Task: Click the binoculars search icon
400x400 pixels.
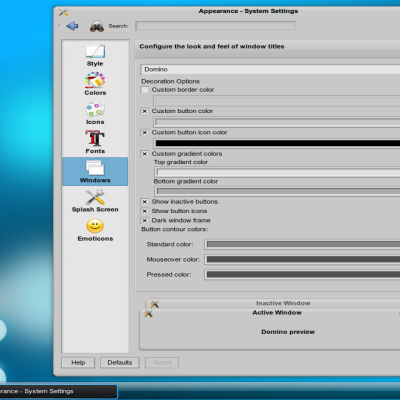Action: click(x=97, y=26)
